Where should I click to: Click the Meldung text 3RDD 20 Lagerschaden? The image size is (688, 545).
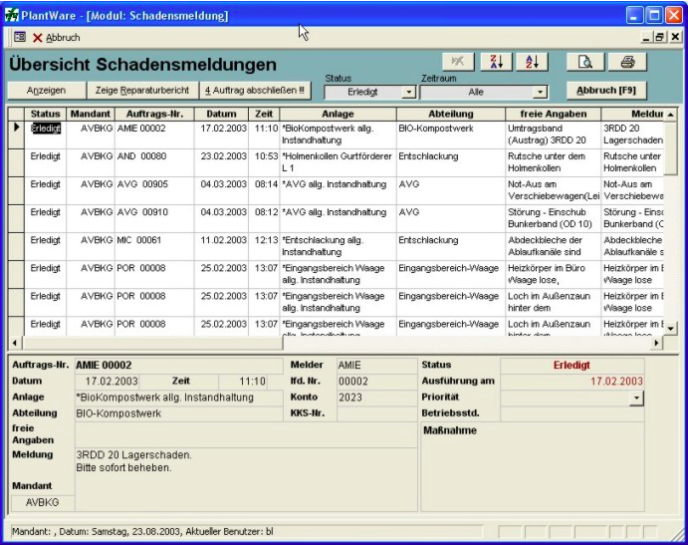(134, 455)
